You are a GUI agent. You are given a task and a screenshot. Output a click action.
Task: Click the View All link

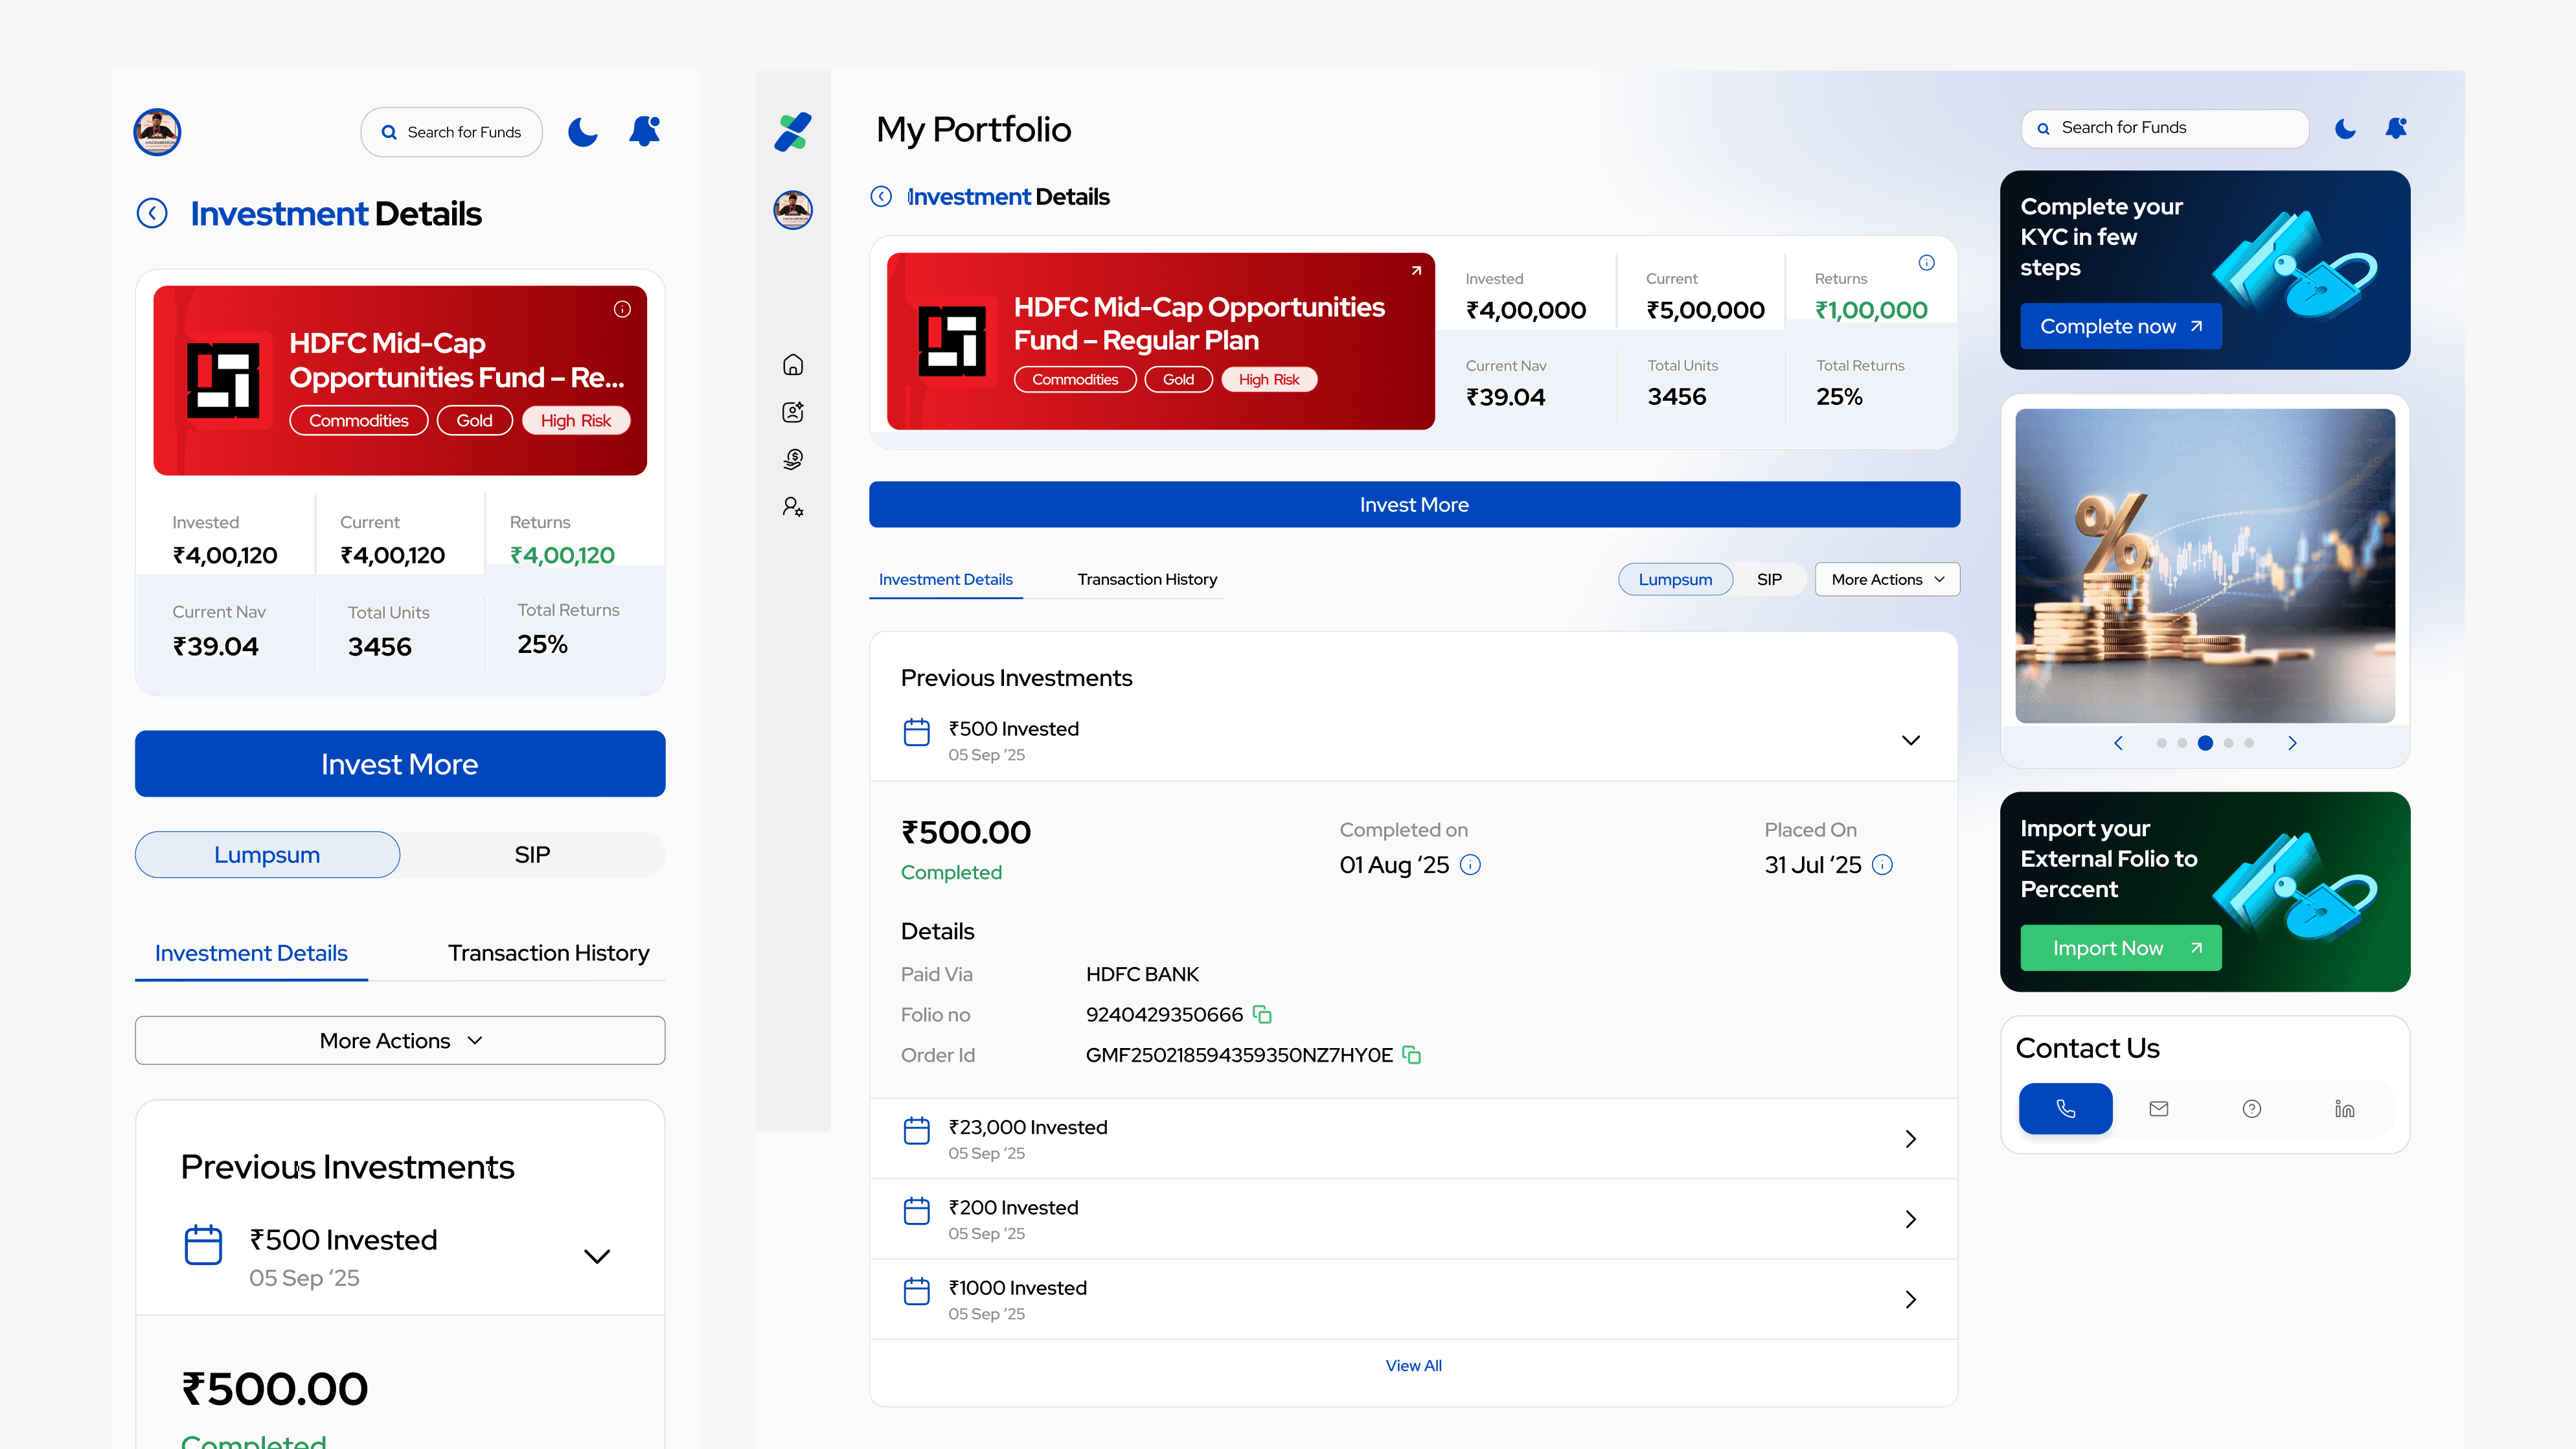coord(1413,1365)
